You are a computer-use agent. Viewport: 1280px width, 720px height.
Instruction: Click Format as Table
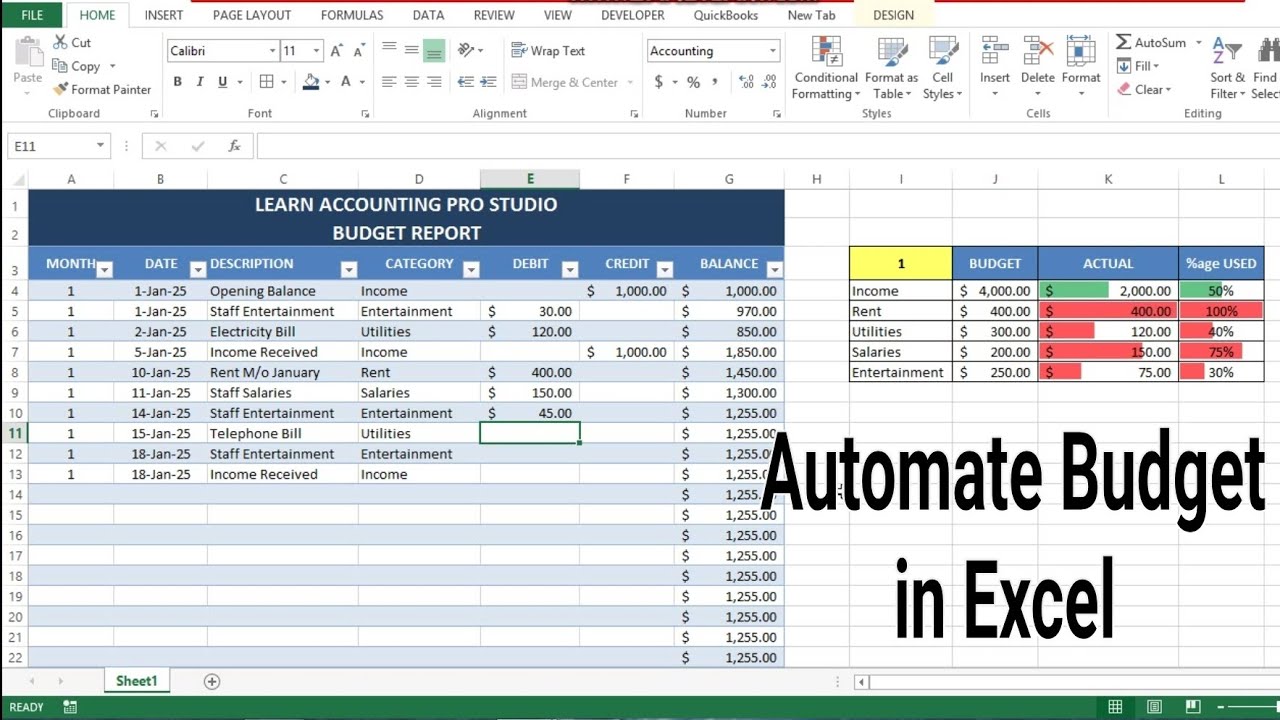(x=891, y=68)
